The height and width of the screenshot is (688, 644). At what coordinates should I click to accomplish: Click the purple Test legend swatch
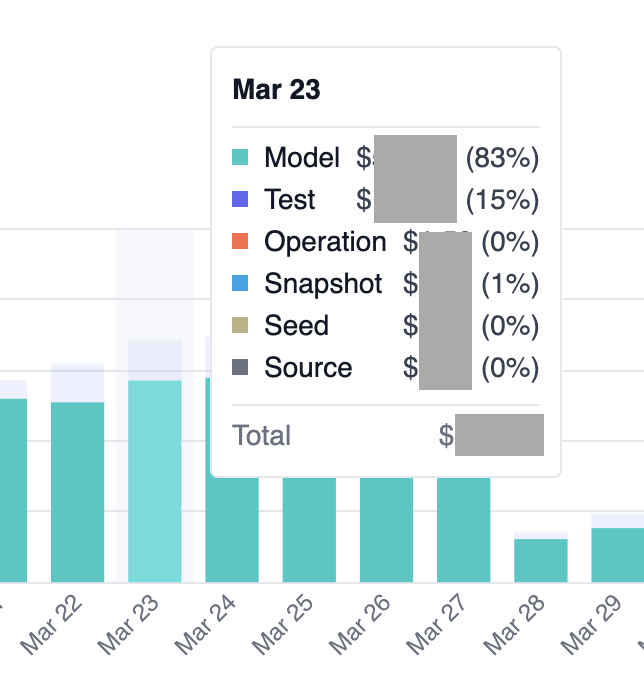coord(240,200)
